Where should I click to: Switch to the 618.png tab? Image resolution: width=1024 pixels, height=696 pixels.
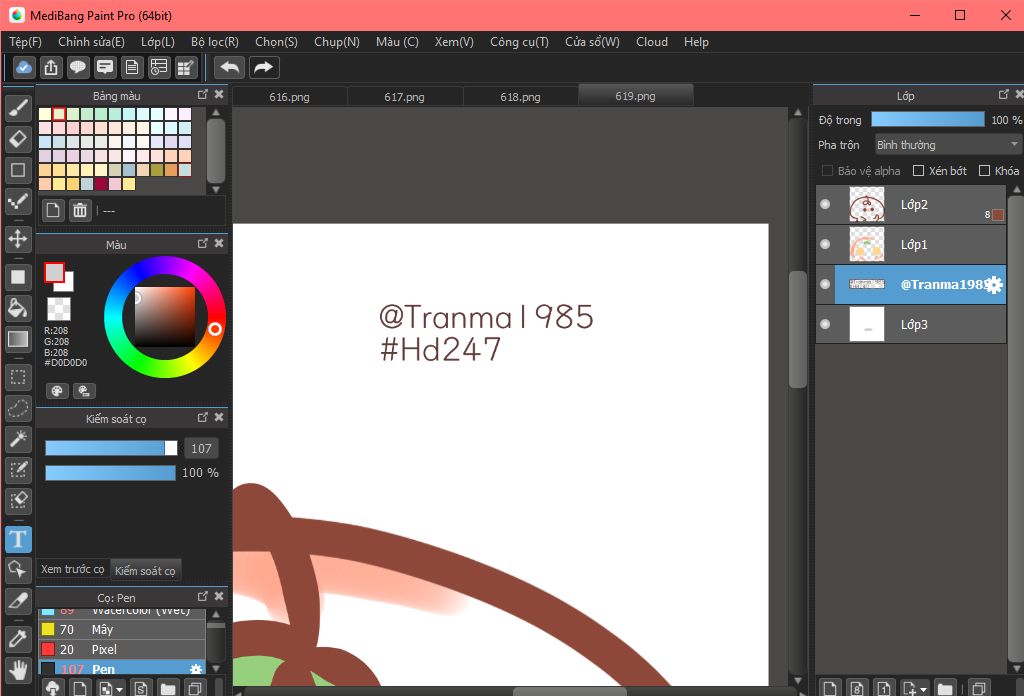click(520, 97)
